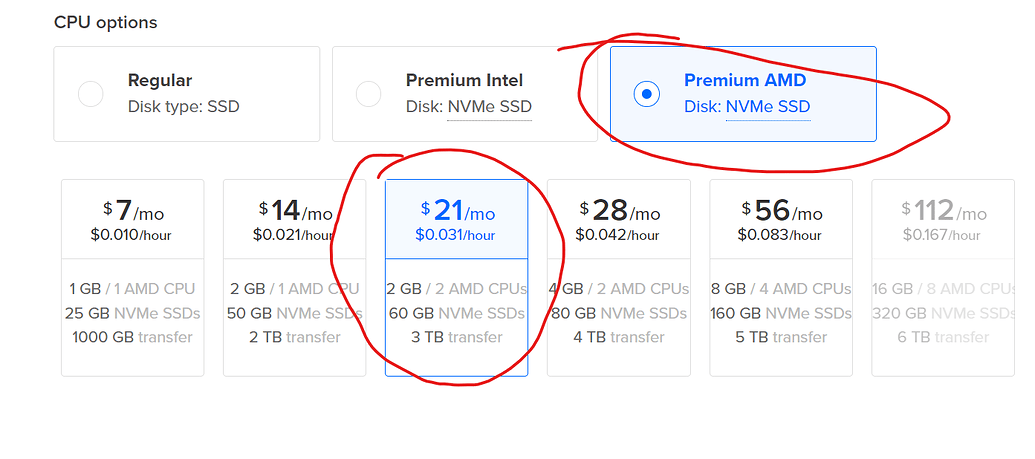Click the CPU options heading
This screenshot has height=459, width=1035.
(105, 22)
